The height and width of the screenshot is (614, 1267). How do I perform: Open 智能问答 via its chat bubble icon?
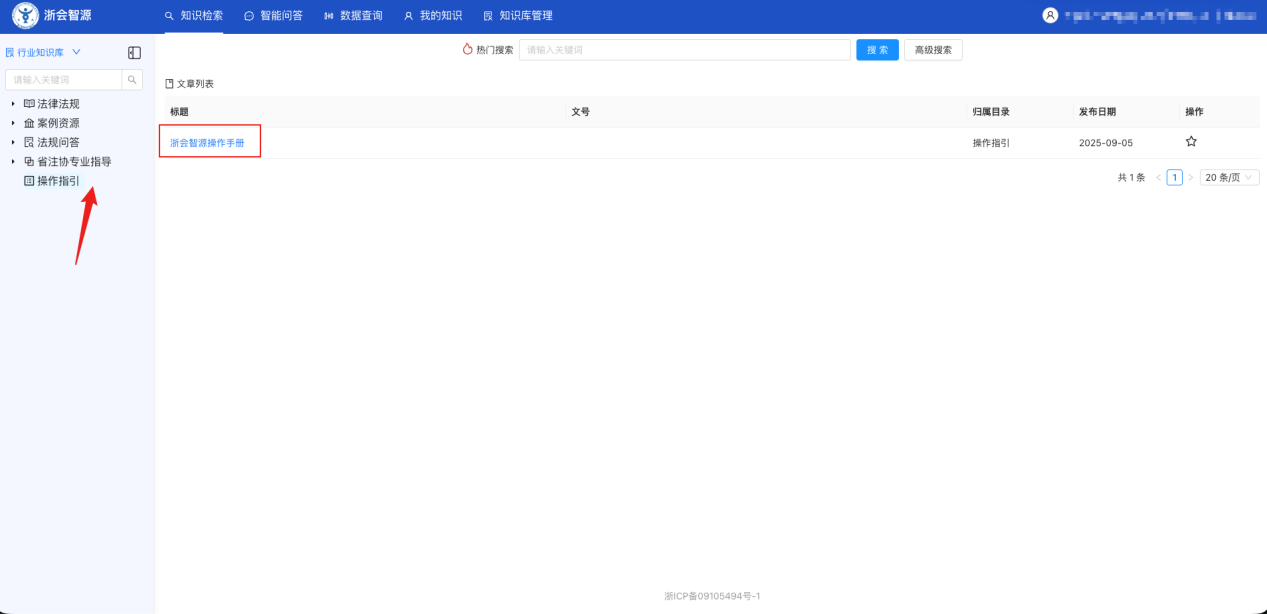tap(251, 15)
